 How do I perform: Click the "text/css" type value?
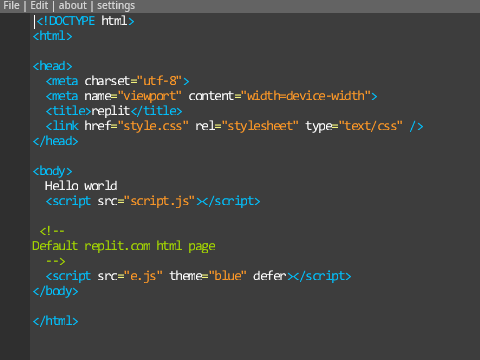click(x=371, y=126)
